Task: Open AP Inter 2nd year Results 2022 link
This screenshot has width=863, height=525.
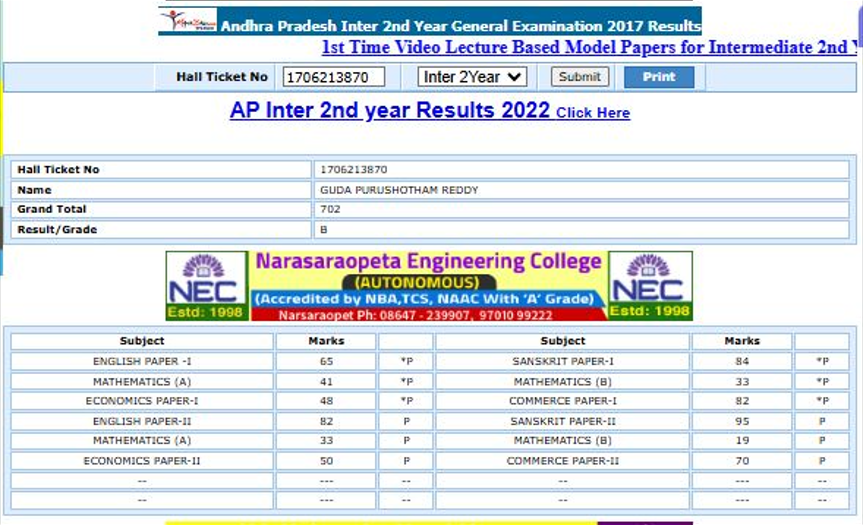Action: tap(390, 111)
